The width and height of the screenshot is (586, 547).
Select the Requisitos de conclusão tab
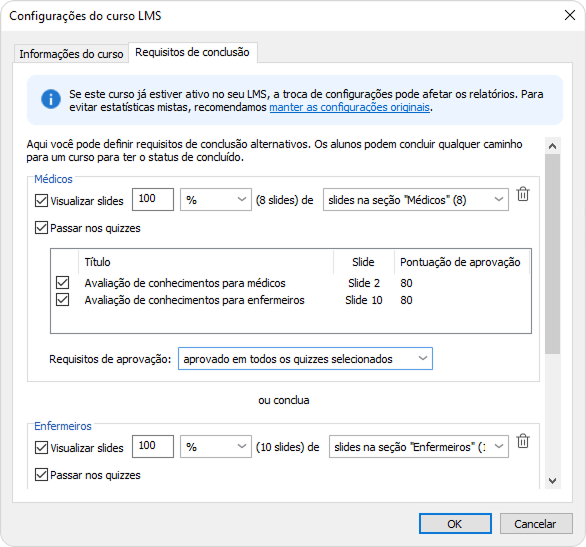coord(192,52)
